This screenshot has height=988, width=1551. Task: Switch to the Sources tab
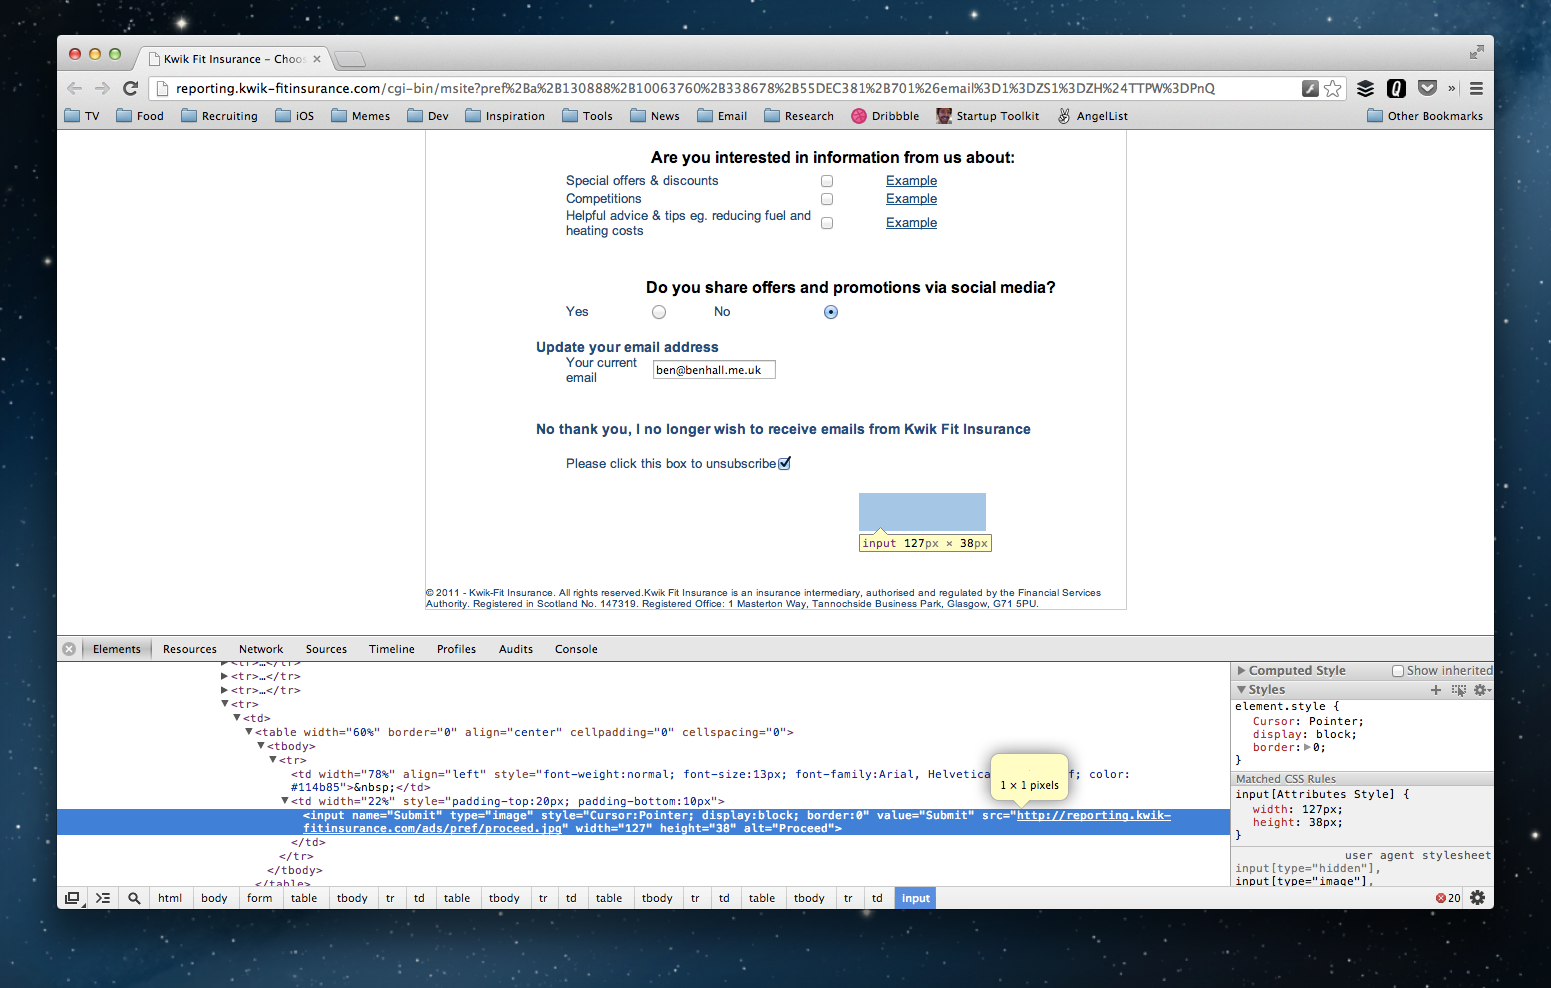click(x=326, y=649)
